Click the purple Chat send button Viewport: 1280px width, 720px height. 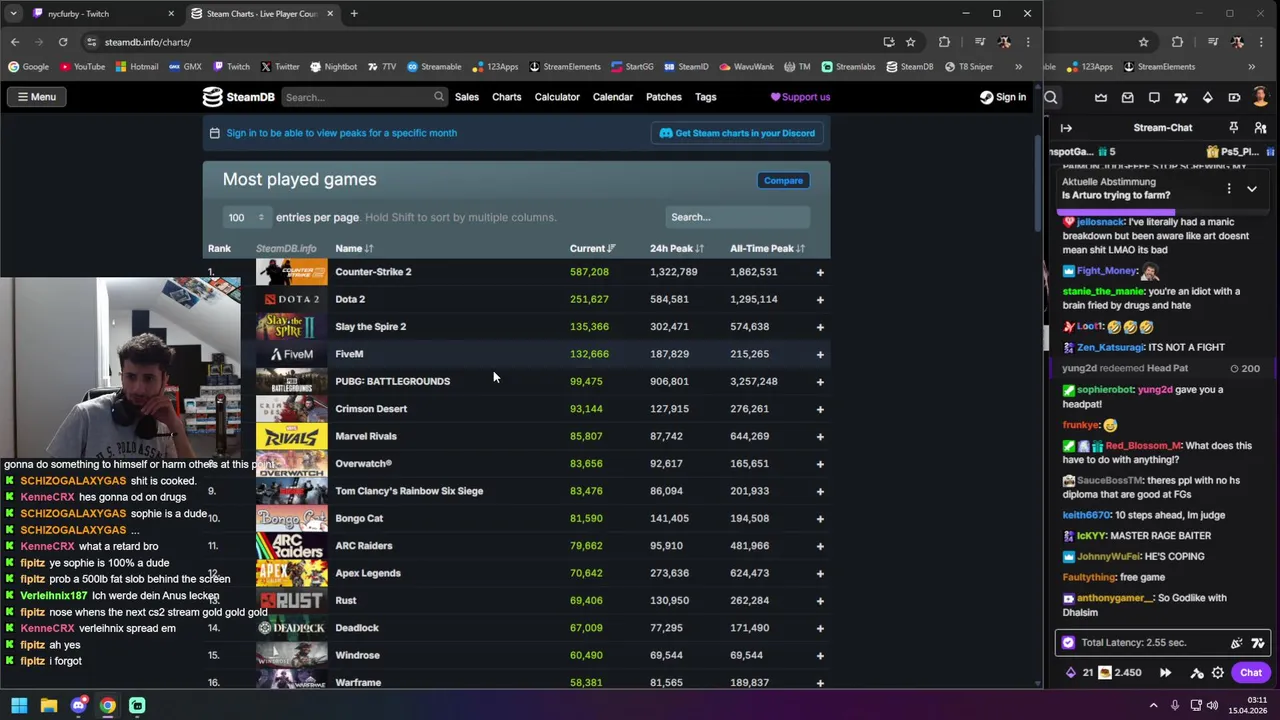point(1251,673)
